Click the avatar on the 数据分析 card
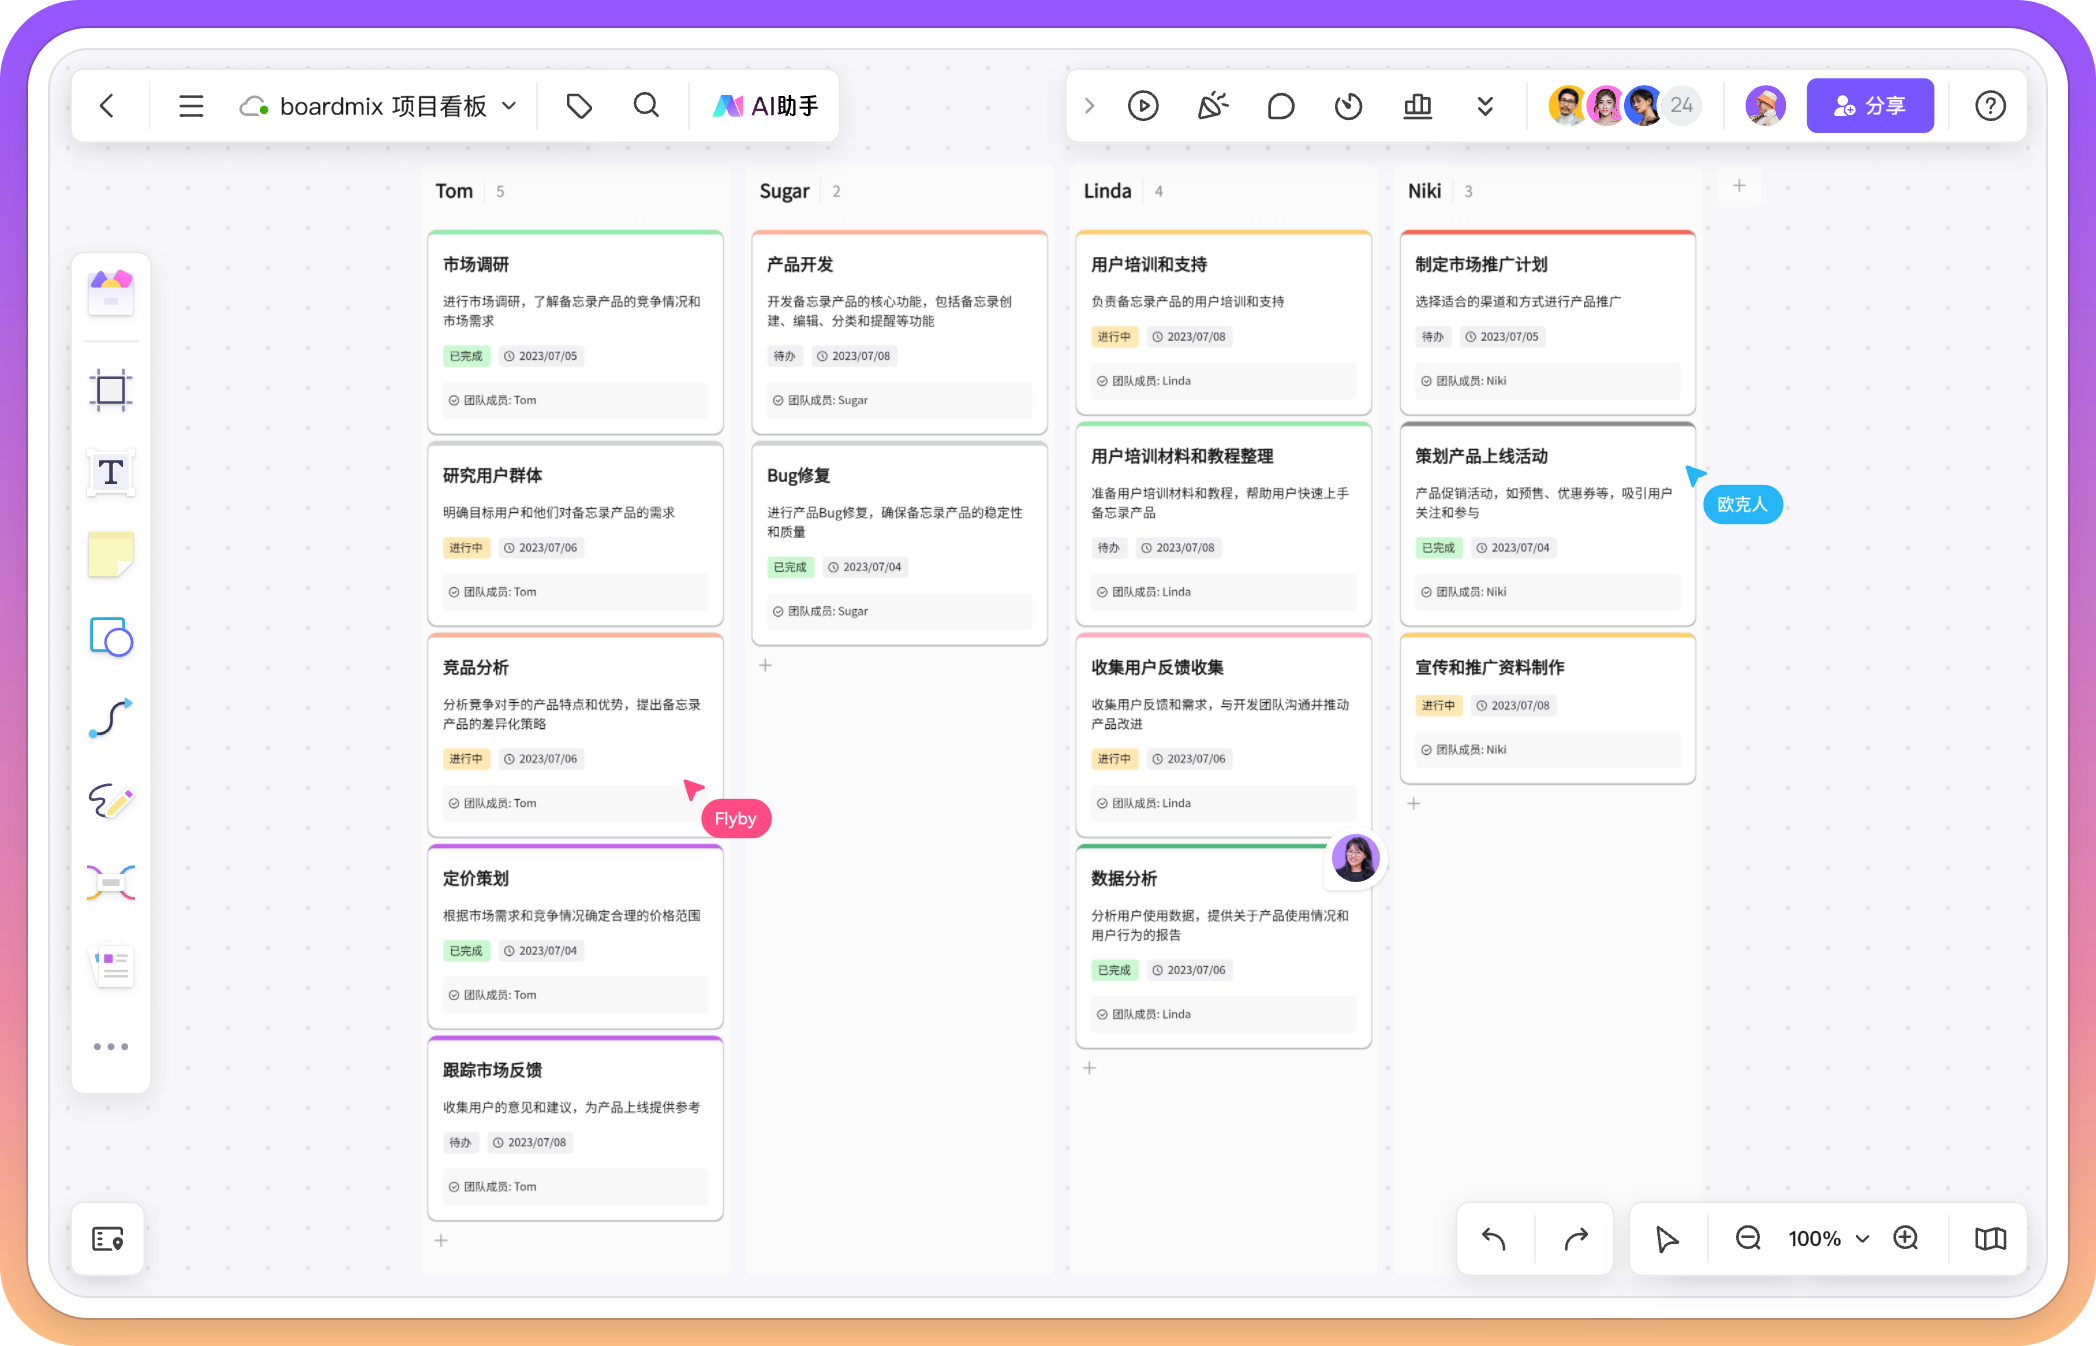Image resolution: width=2096 pixels, height=1346 pixels. coord(1355,858)
